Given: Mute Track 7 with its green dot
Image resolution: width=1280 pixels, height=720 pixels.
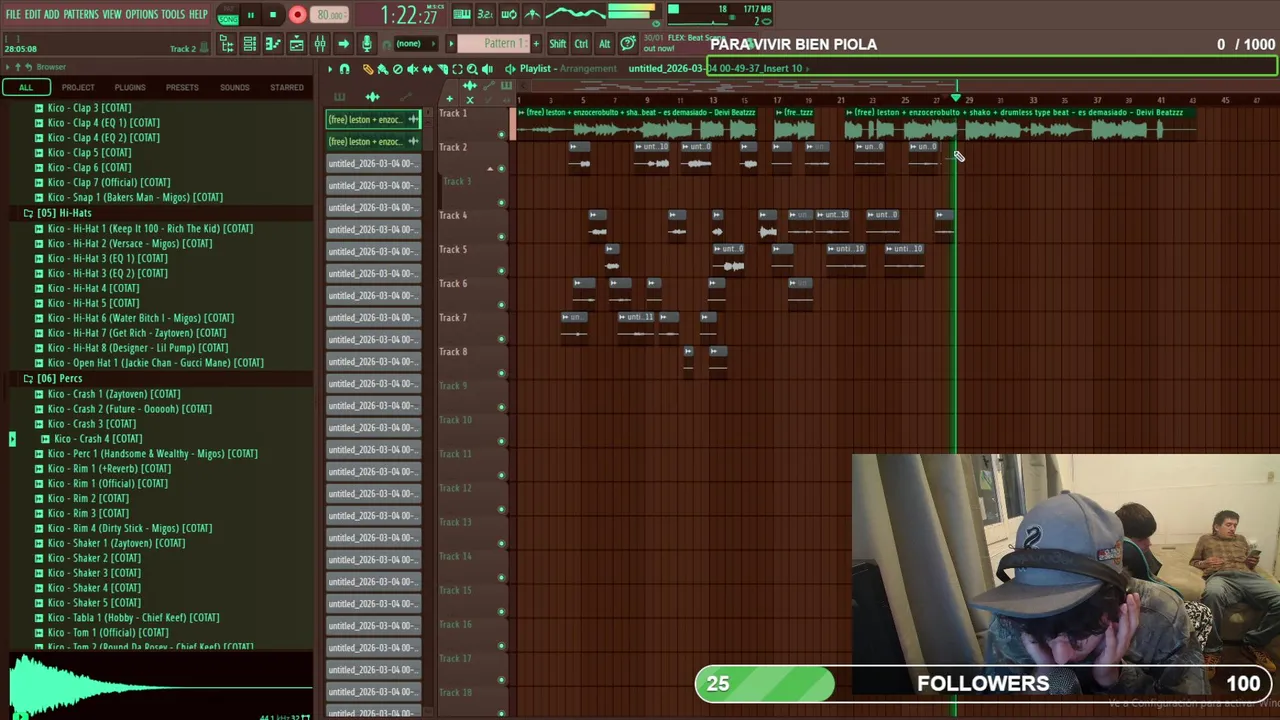Looking at the screenshot, I should click(x=501, y=339).
